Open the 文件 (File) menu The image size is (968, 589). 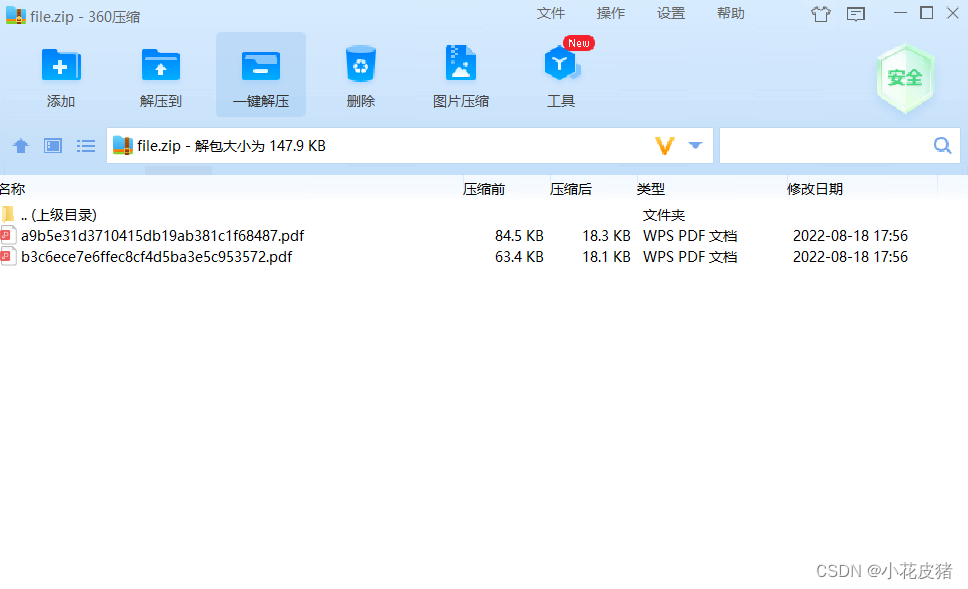coord(551,13)
